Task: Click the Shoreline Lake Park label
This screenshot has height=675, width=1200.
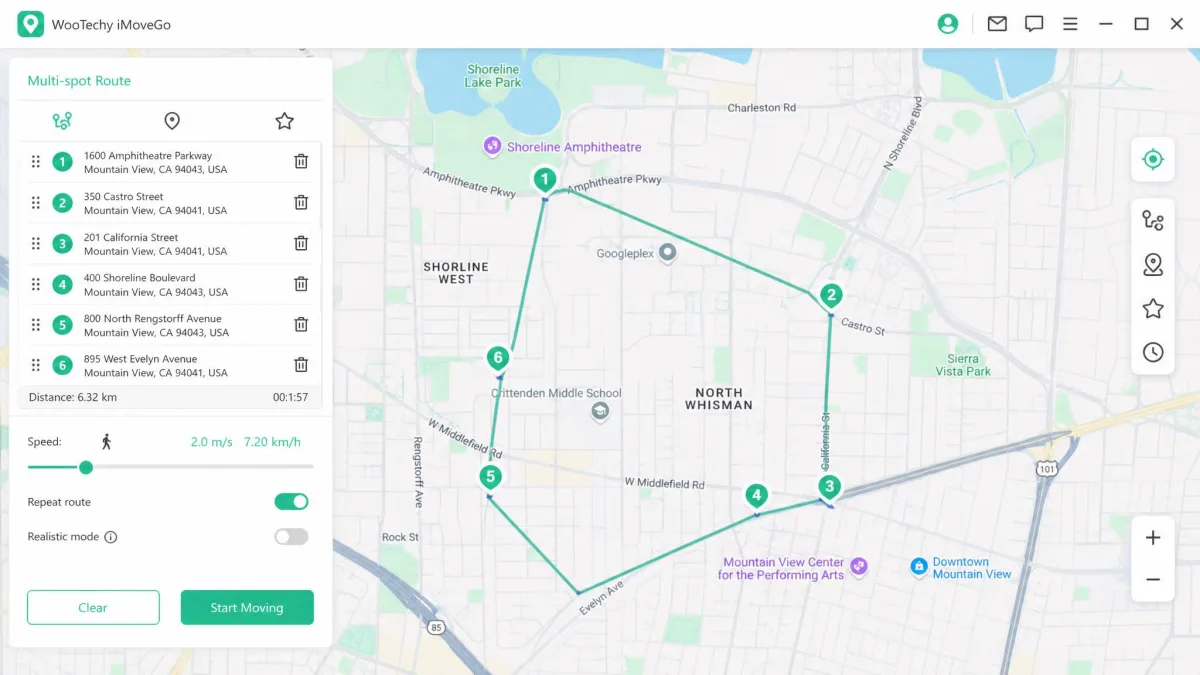Action: [x=493, y=76]
